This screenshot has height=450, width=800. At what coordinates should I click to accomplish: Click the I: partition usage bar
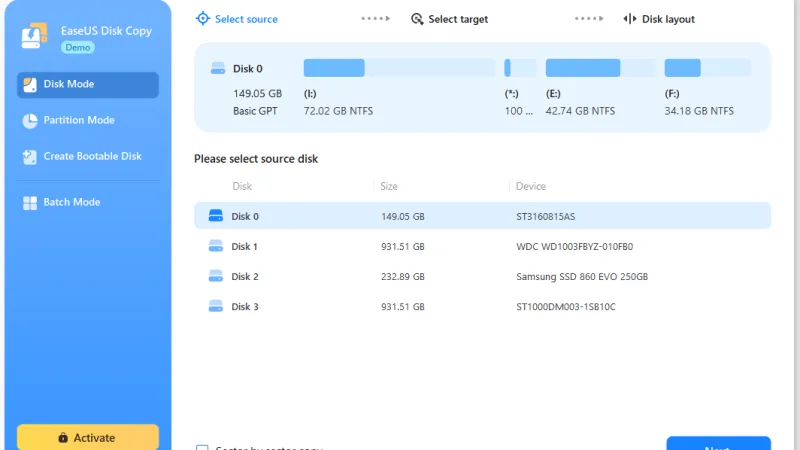pos(399,68)
